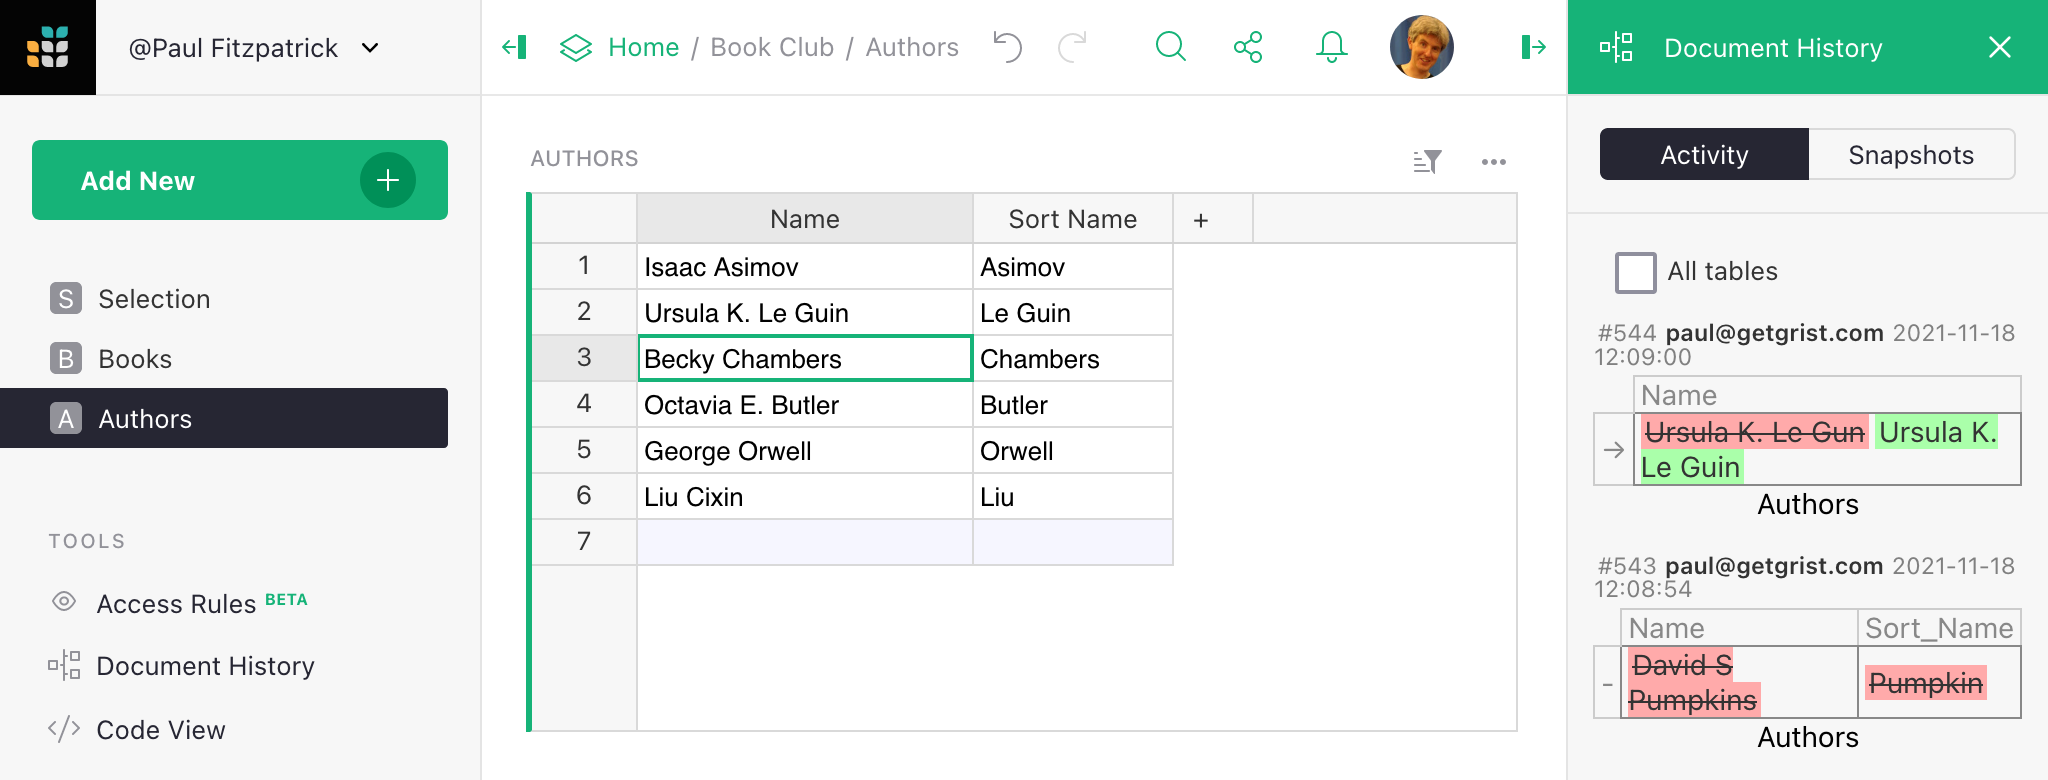The height and width of the screenshot is (780, 2048).
Task: Select the George Orwell cell
Action: click(x=805, y=451)
